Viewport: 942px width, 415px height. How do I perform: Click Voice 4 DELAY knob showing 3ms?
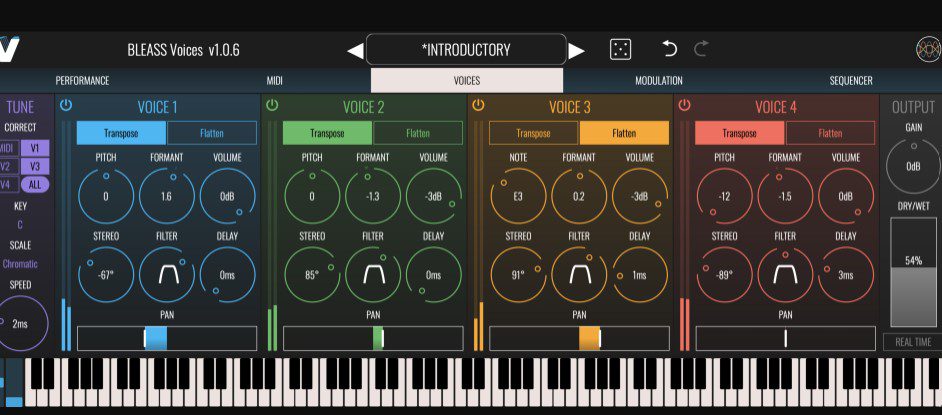846,274
